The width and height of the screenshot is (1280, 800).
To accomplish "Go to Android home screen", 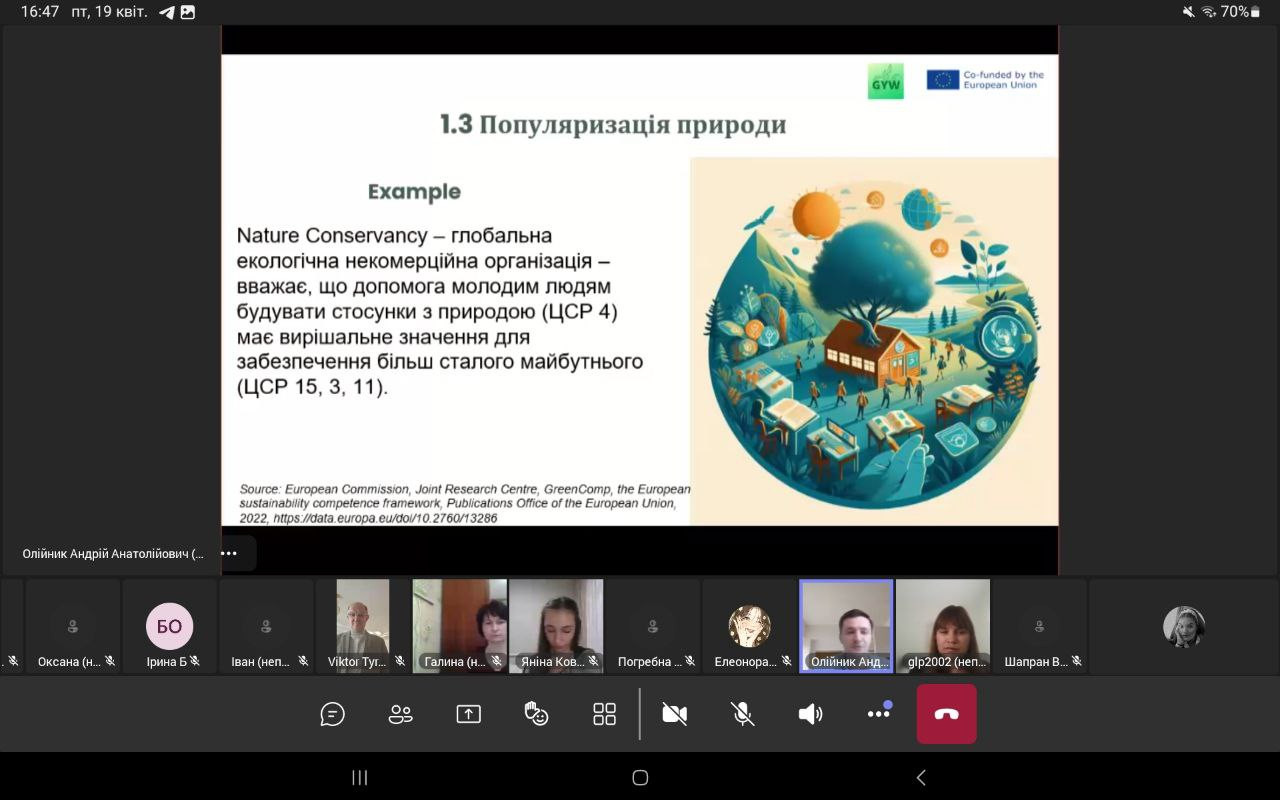I will [640, 777].
